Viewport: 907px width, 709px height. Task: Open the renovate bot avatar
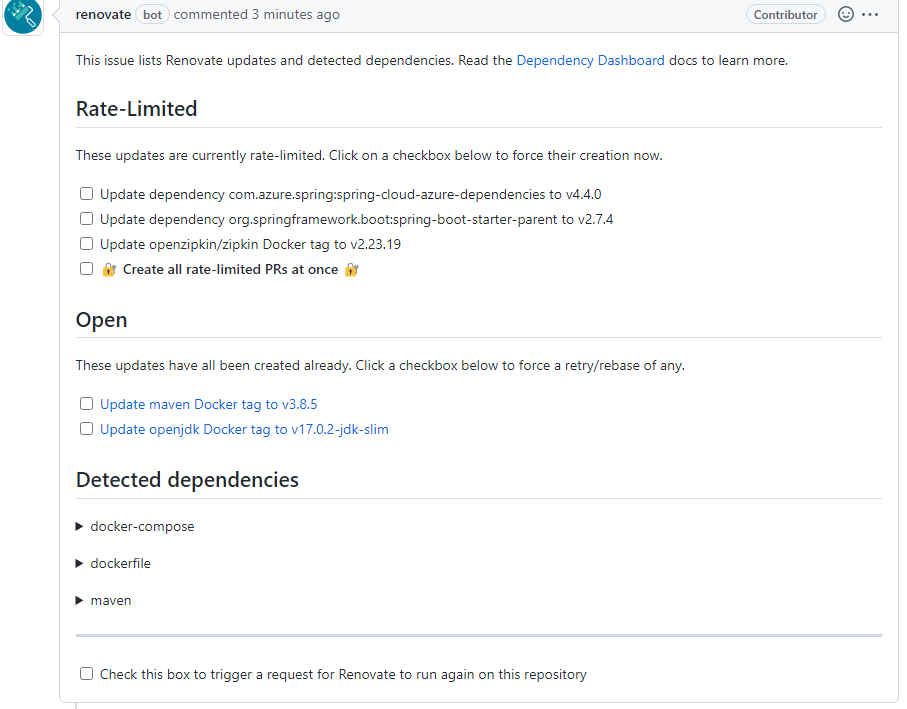point(23,16)
